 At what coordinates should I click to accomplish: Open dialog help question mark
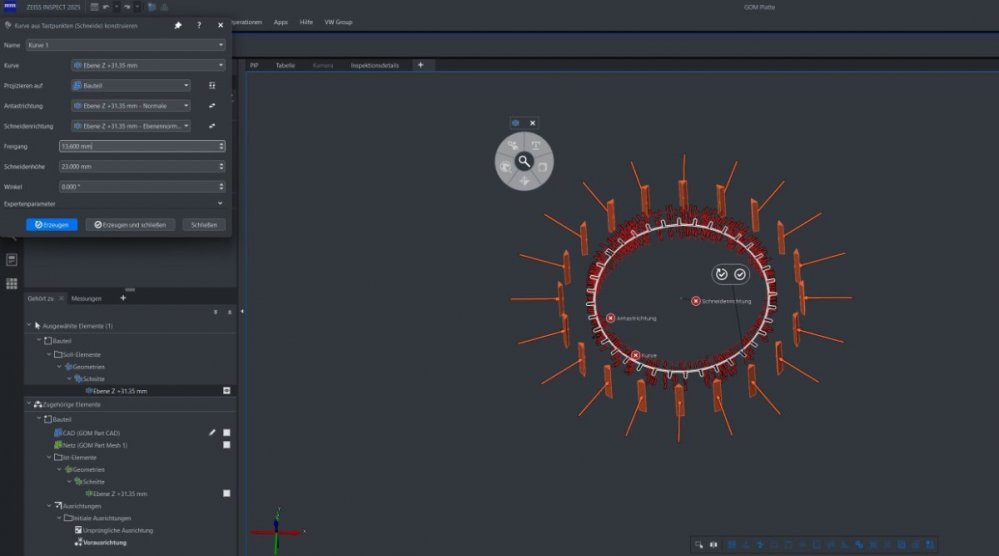[199, 25]
